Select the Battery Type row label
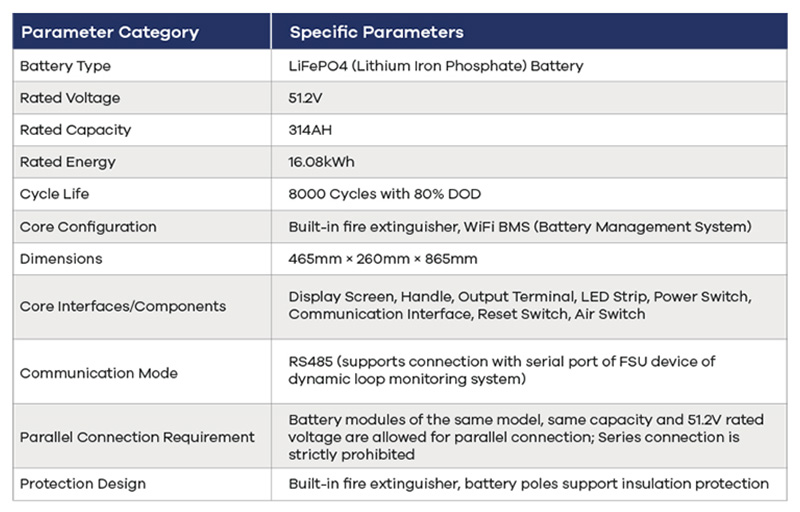Screen dimensions: 800x512 65,66
